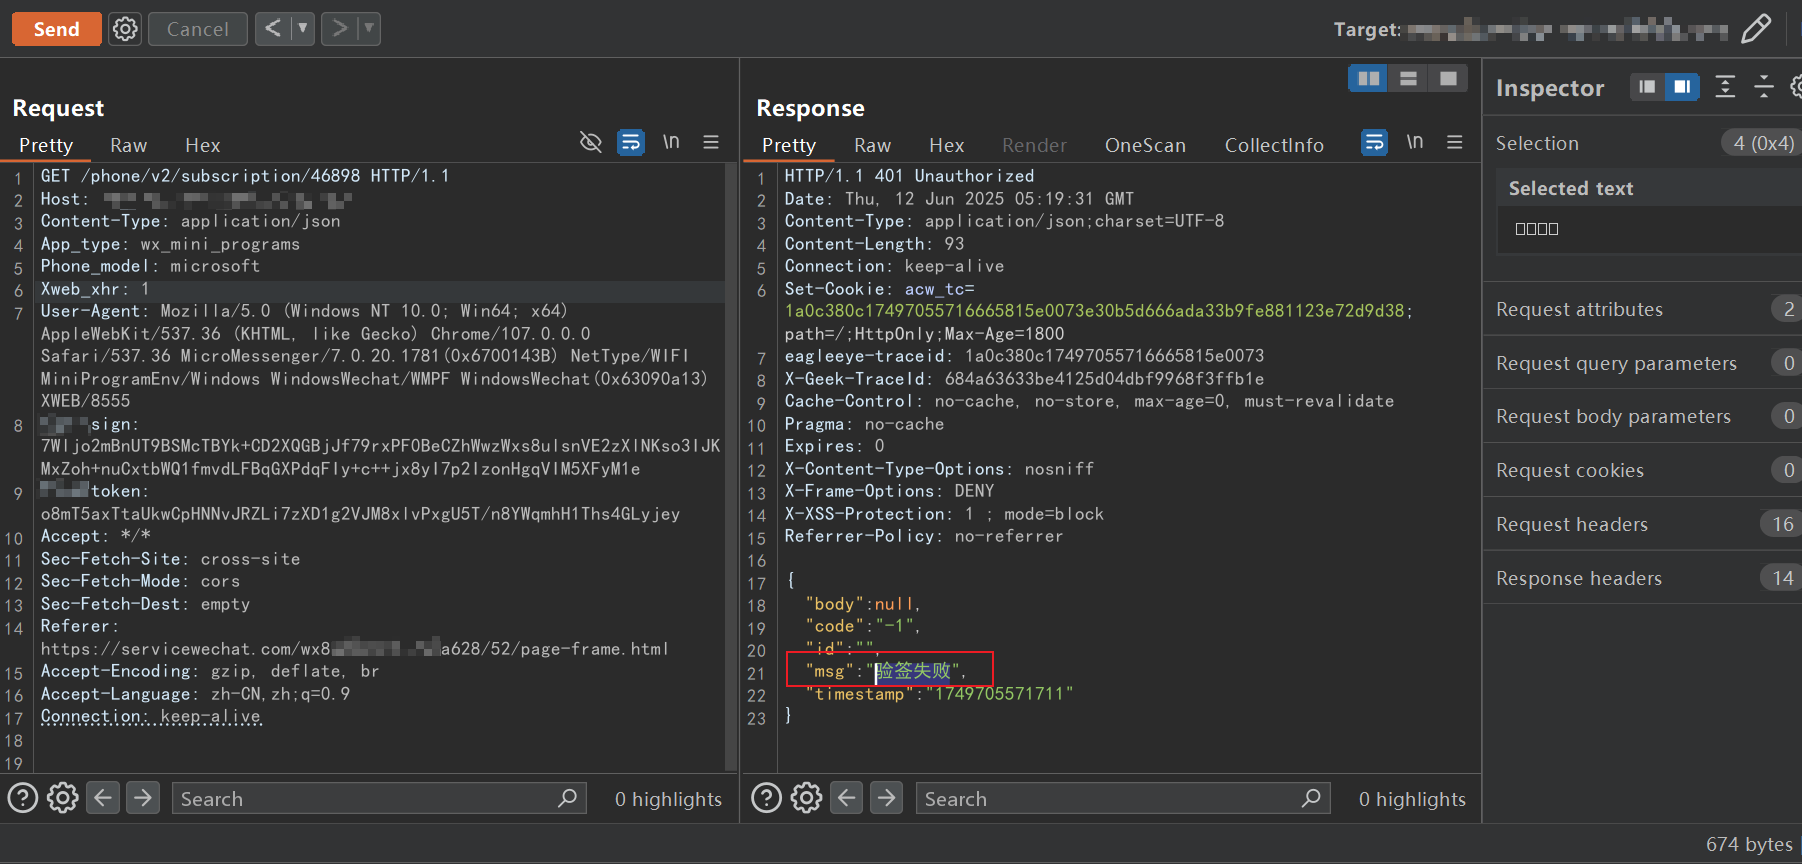Click the 401 Unauthorized status line
The height and width of the screenshot is (864, 1802).
coord(909,176)
